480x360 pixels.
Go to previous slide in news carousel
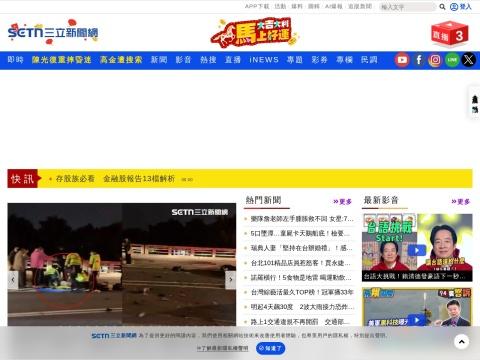coord(13,280)
